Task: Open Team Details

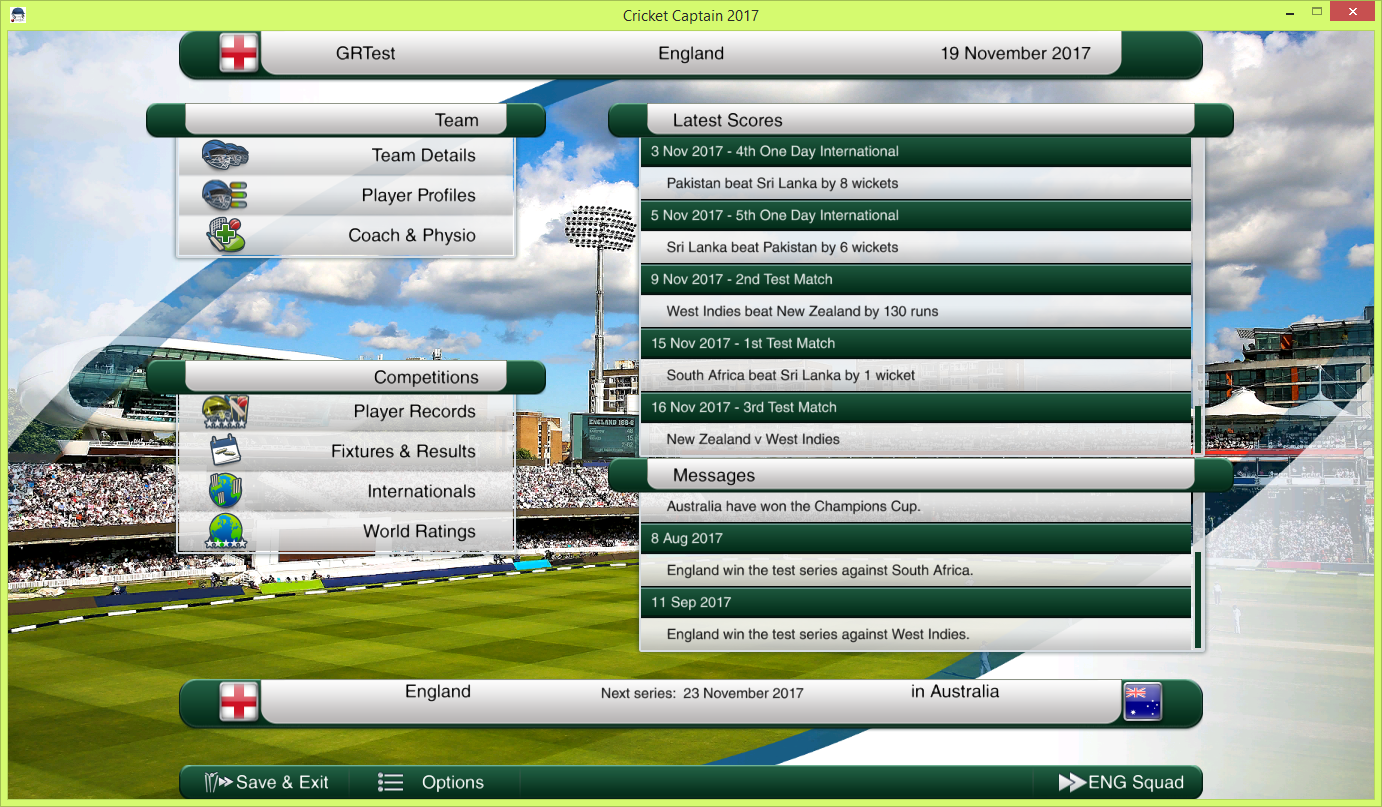Action: pos(346,155)
